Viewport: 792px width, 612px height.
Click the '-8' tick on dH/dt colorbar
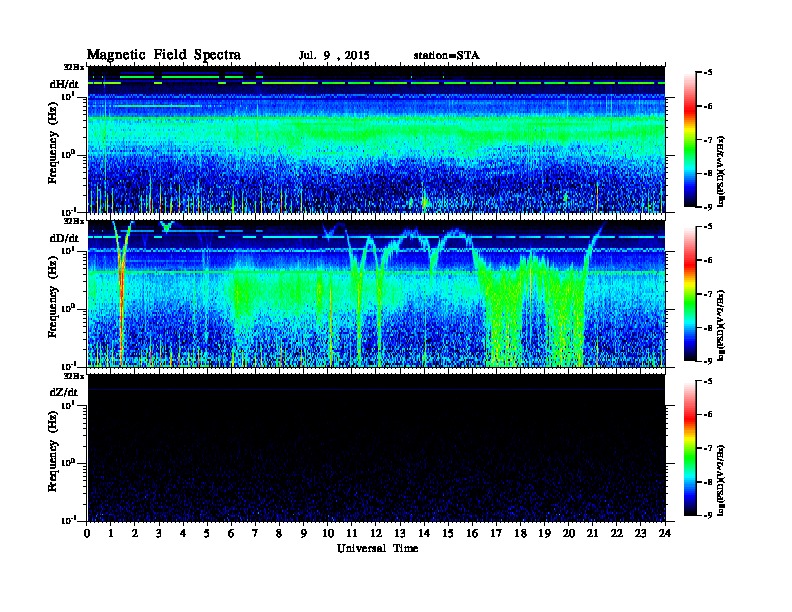[x=708, y=173]
